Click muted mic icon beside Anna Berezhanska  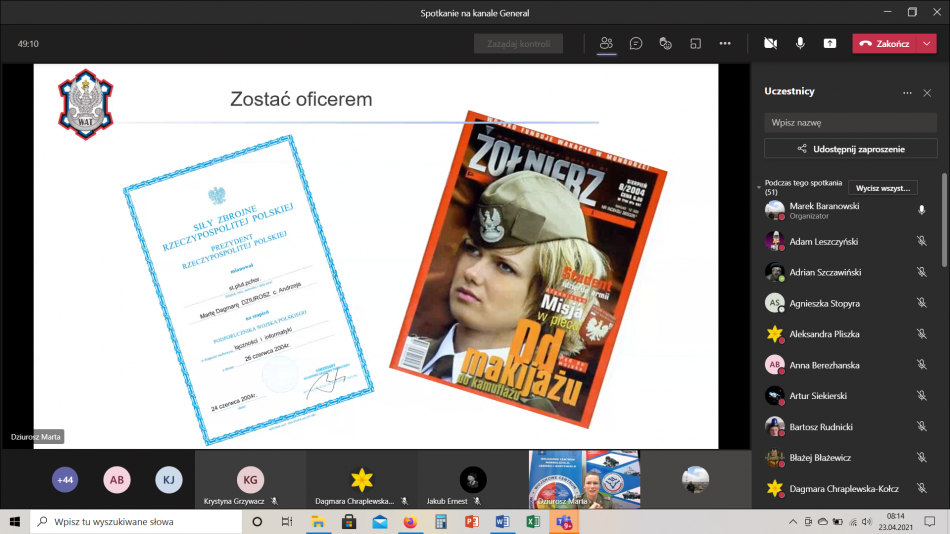(x=922, y=365)
